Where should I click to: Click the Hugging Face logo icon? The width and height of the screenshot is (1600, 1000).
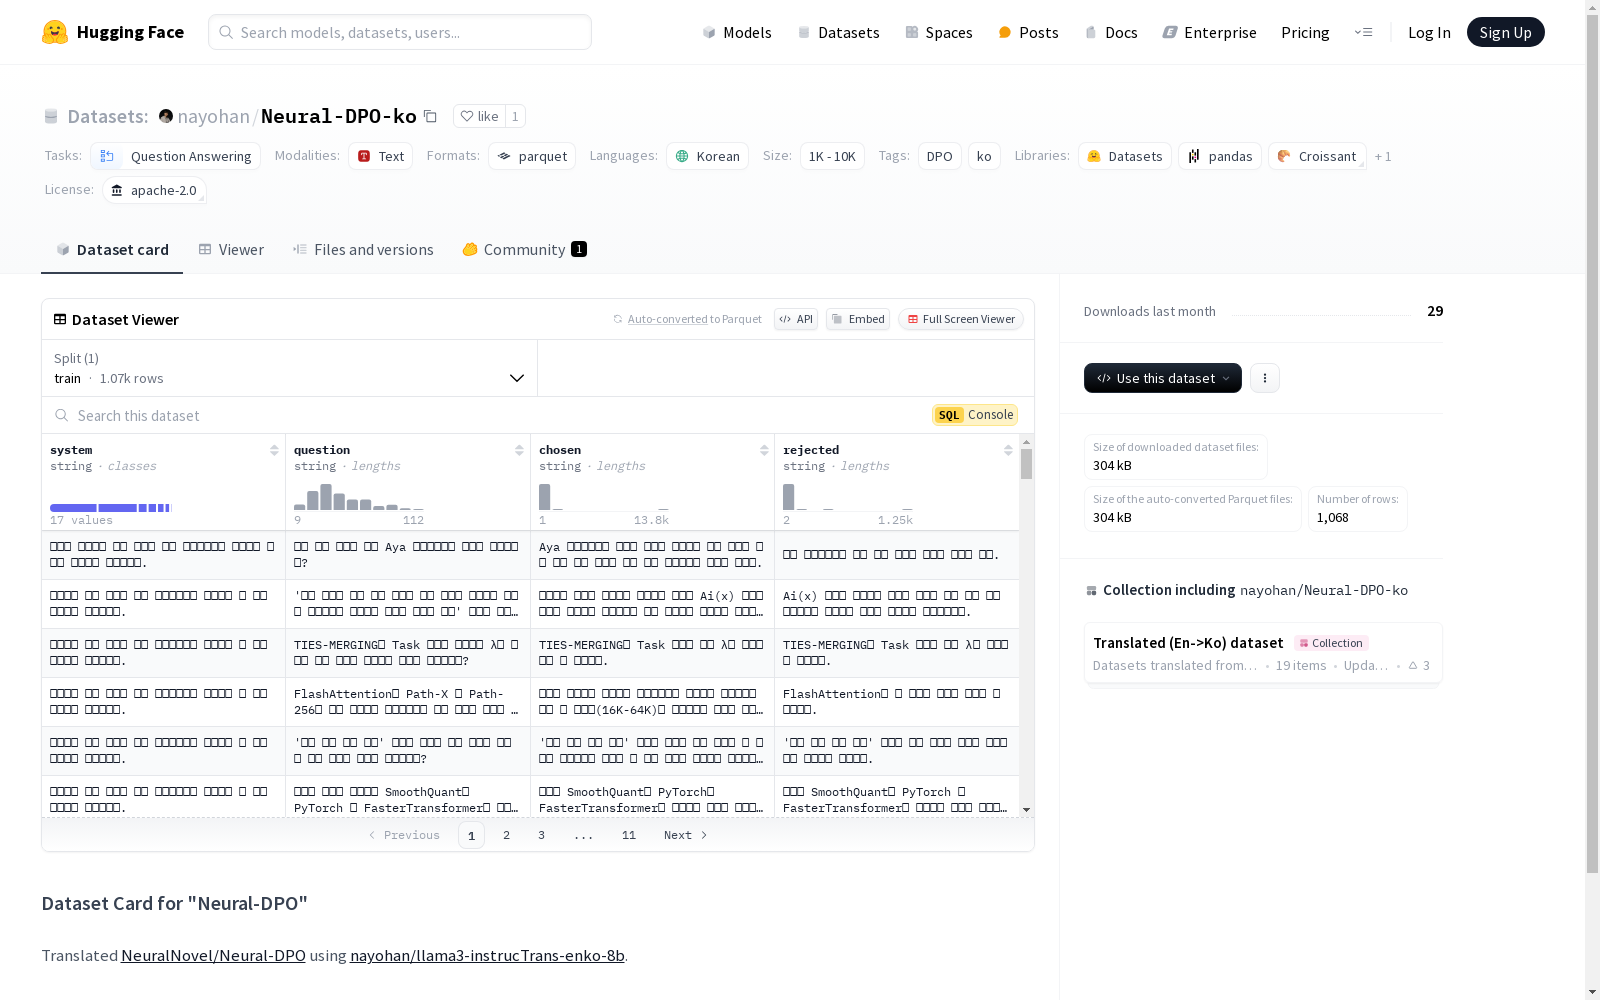pyautogui.click(x=55, y=32)
